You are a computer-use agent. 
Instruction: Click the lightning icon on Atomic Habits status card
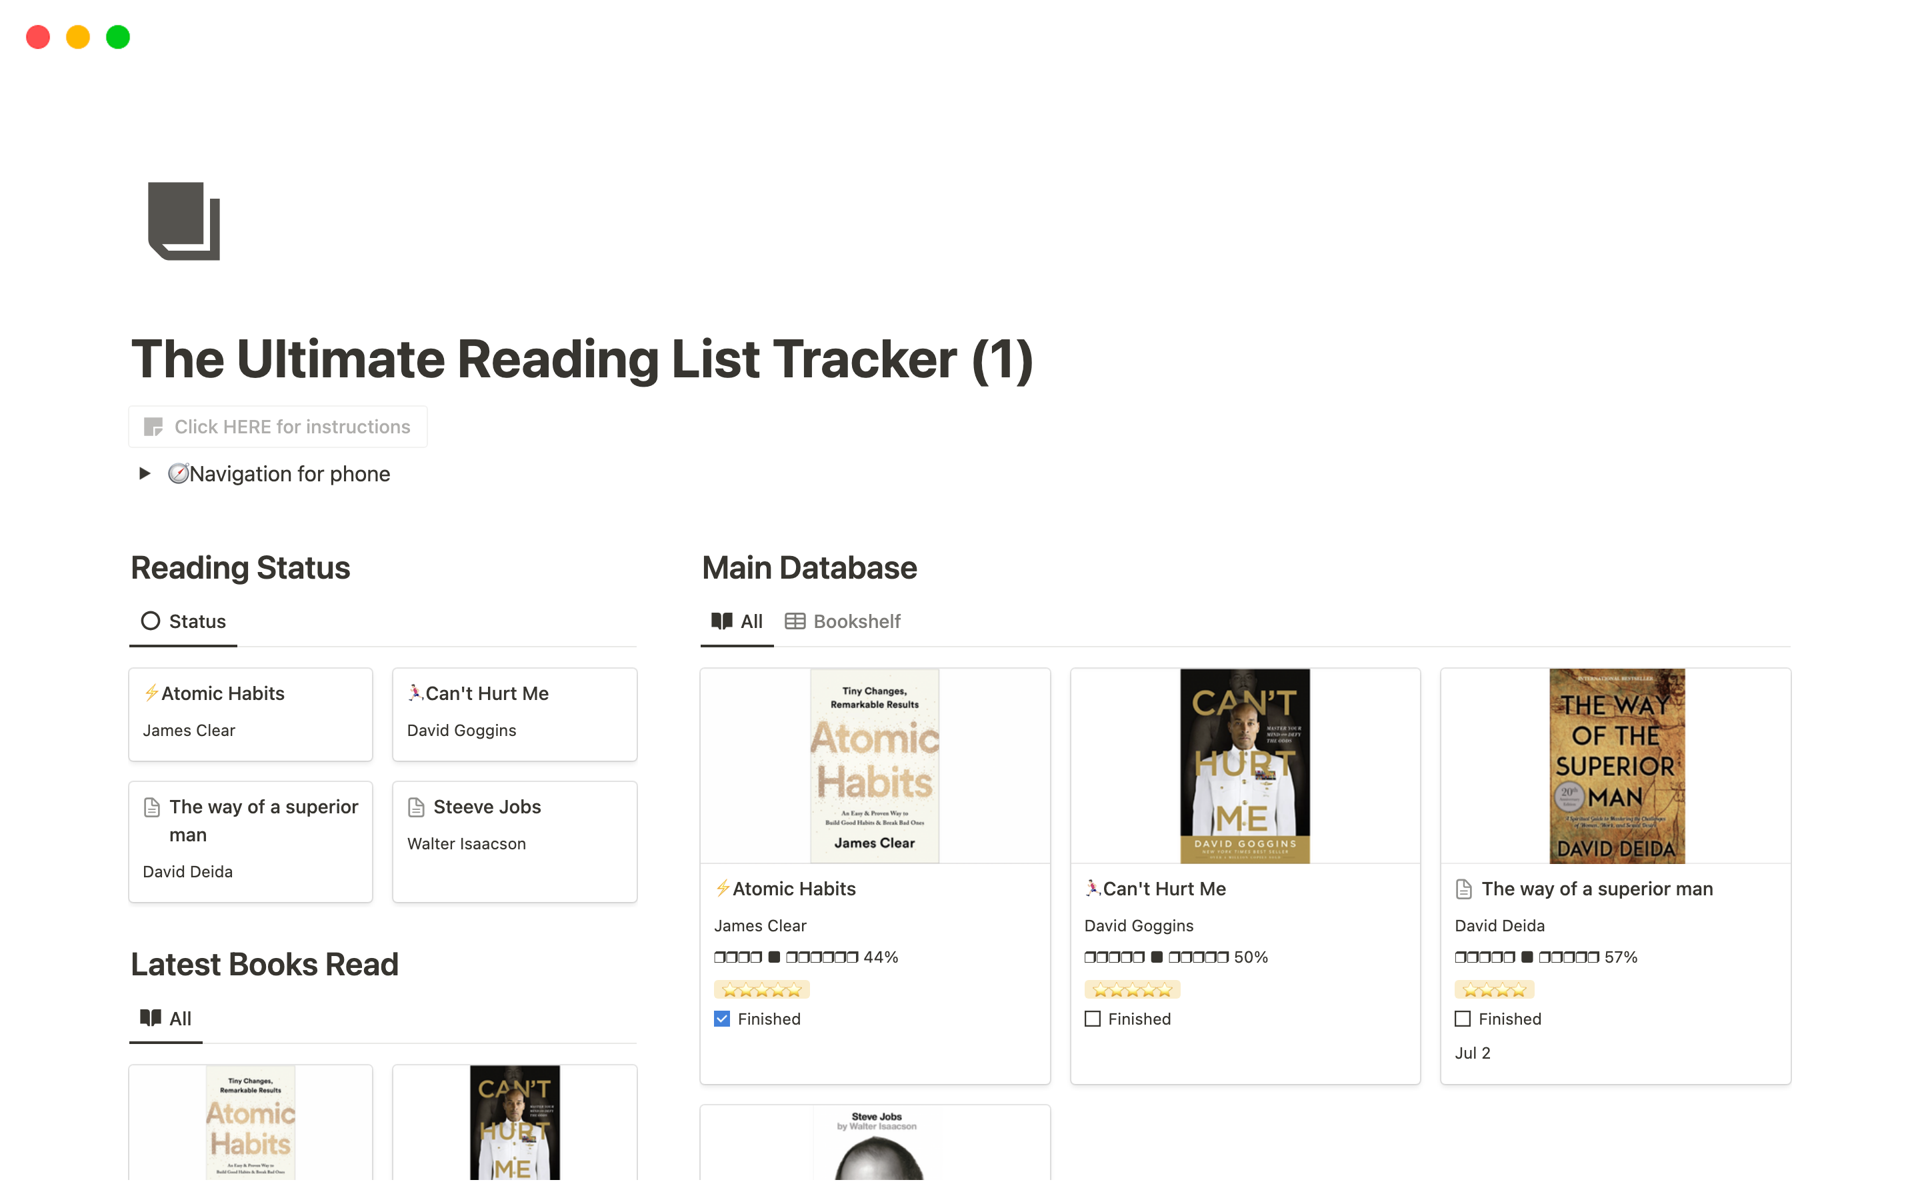point(151,693)
